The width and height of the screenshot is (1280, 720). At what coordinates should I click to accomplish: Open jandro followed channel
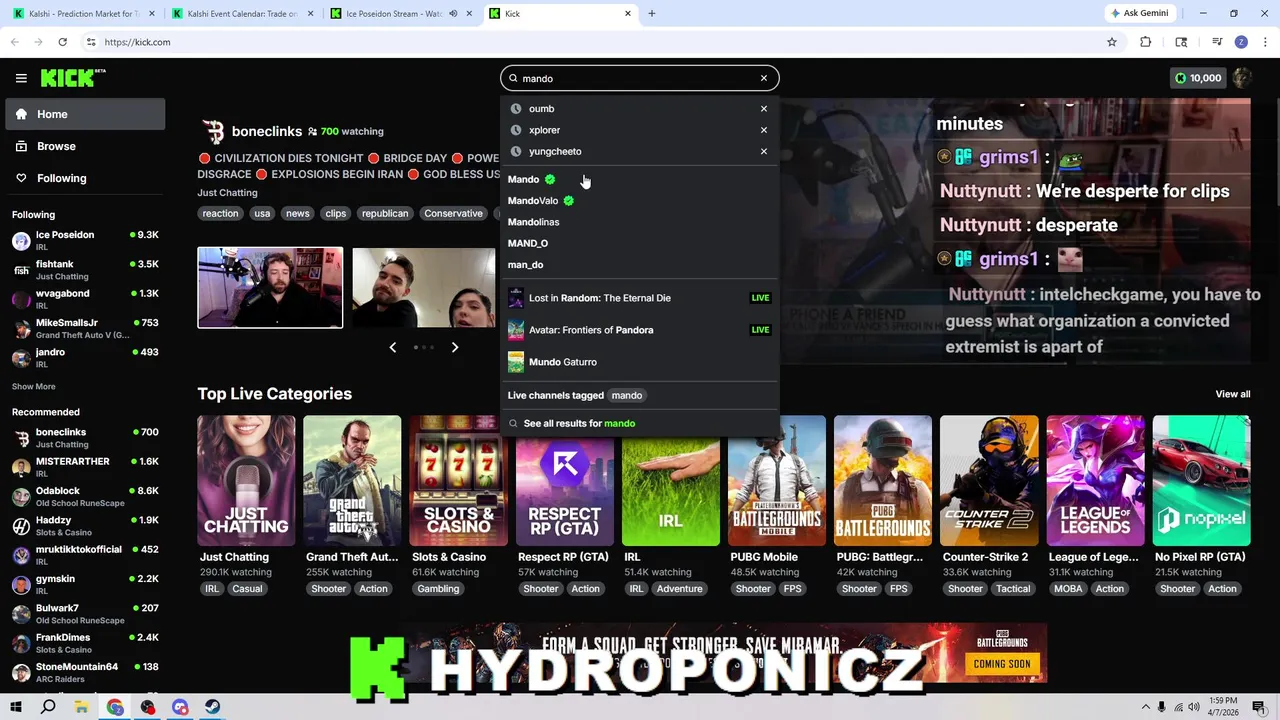pyautogui.click(x=86, y=357)
